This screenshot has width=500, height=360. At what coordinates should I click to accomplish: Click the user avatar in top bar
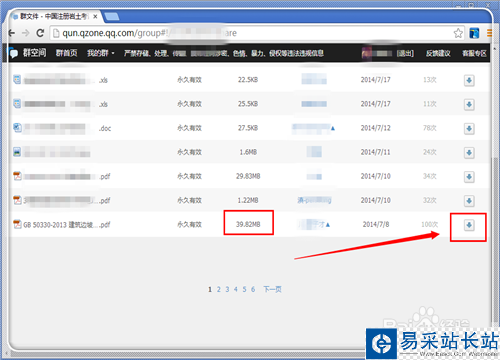(x=366, y=53)
